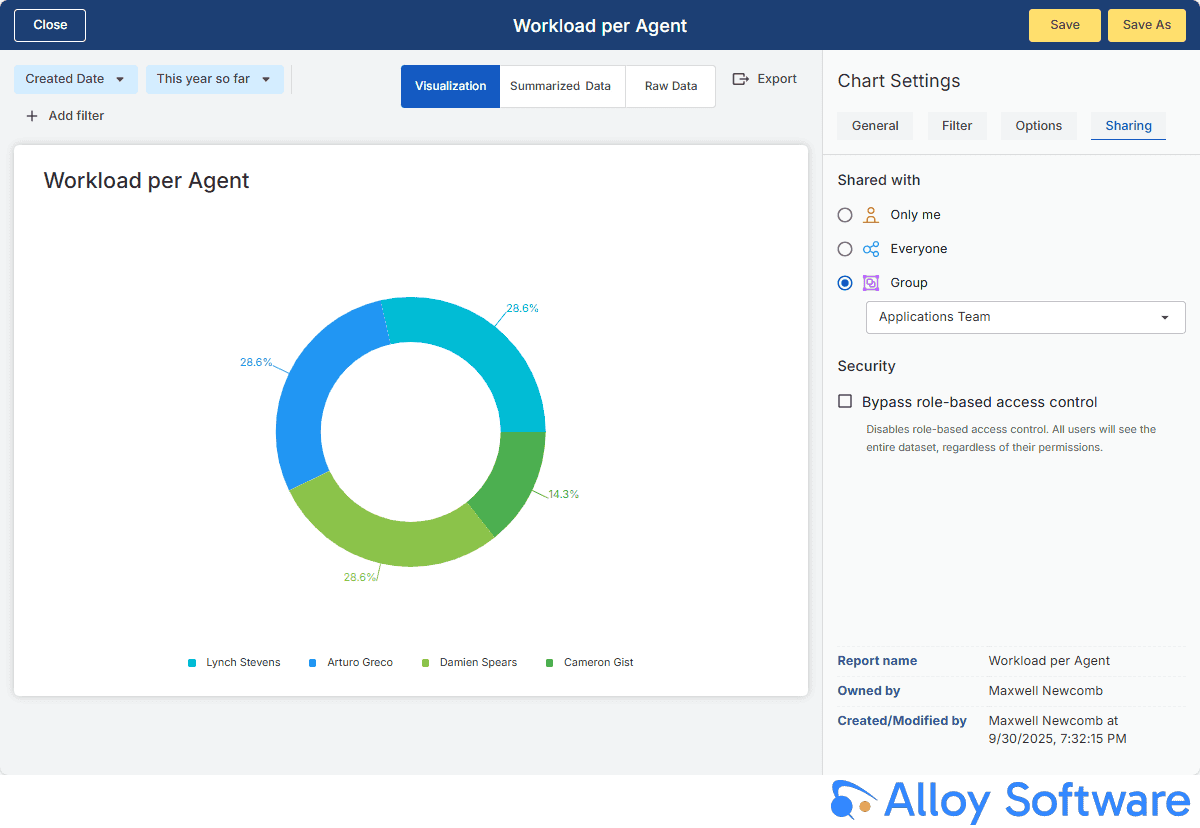Select the Everyone radio button

tap(845, 249)
